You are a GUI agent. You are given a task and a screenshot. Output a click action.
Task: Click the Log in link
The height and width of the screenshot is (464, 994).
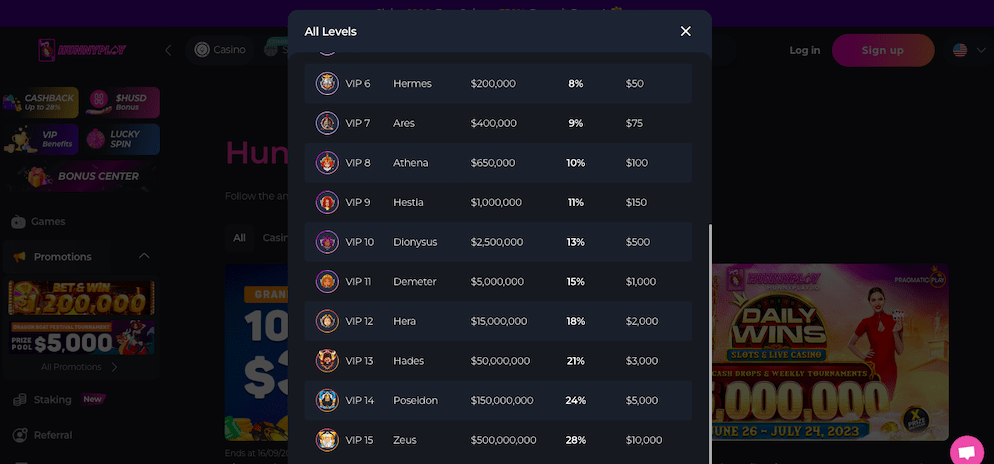(x=804, y=50)
